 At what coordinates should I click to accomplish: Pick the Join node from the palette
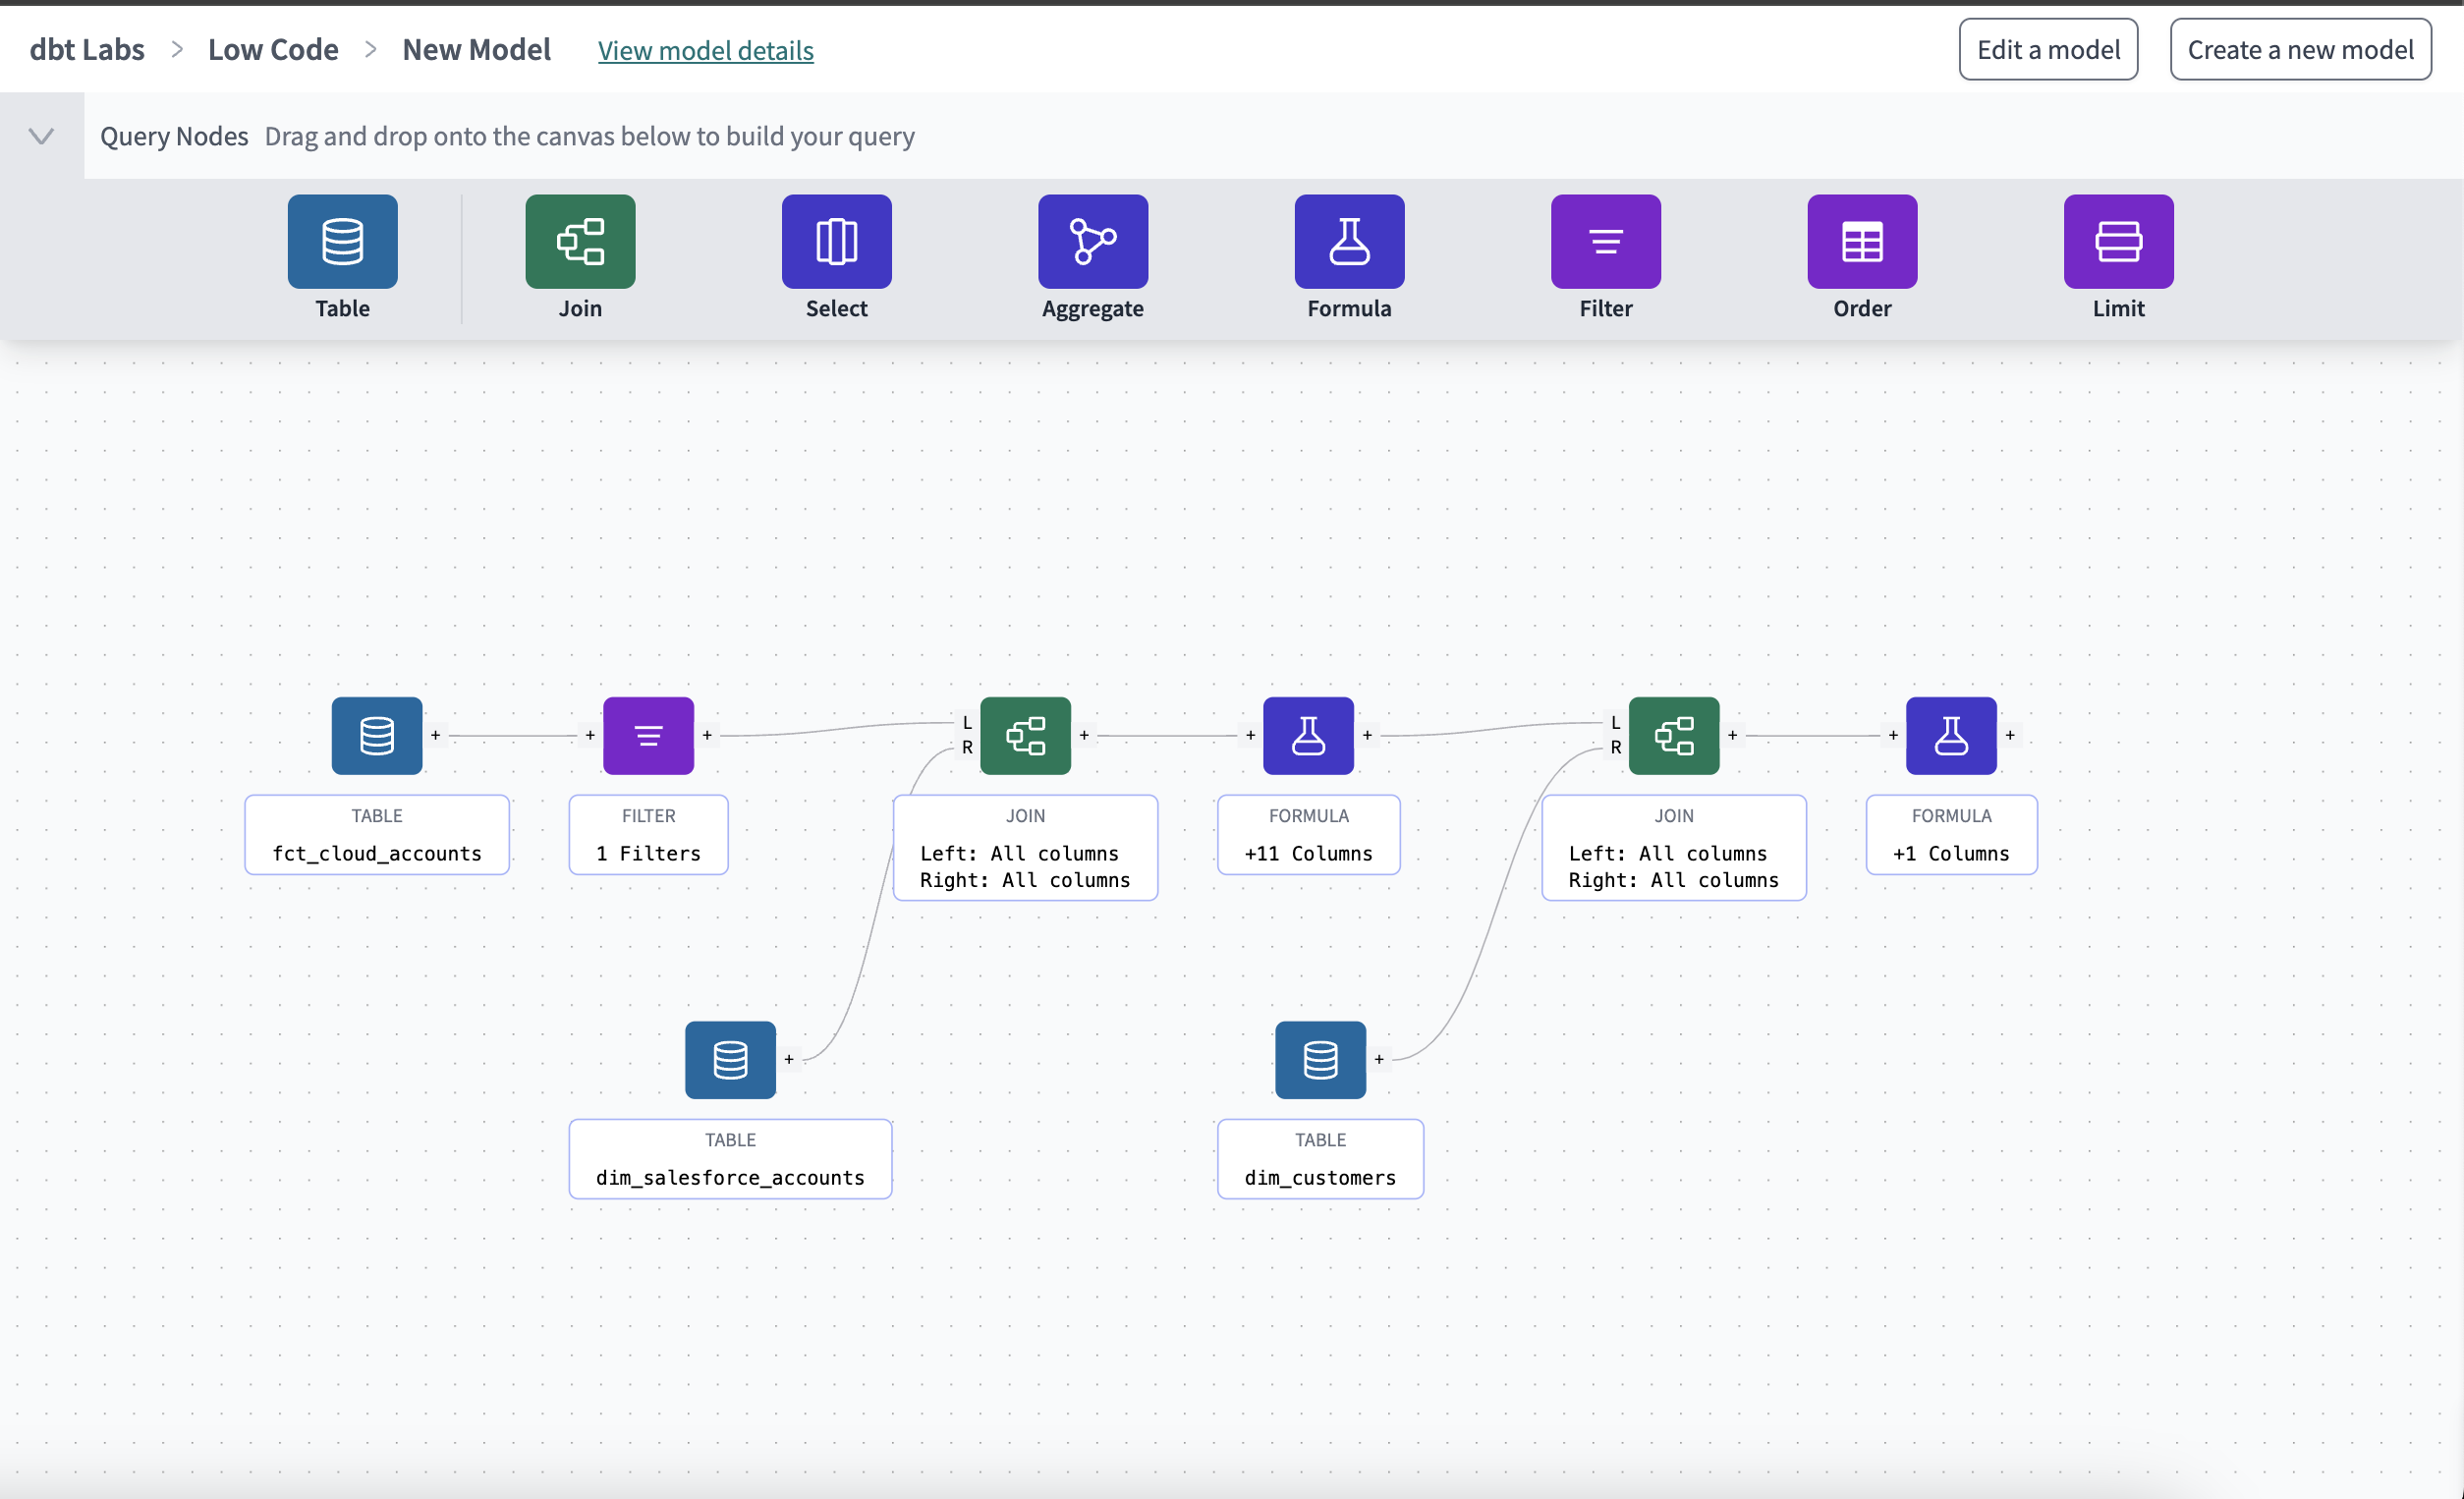(580, 241)
